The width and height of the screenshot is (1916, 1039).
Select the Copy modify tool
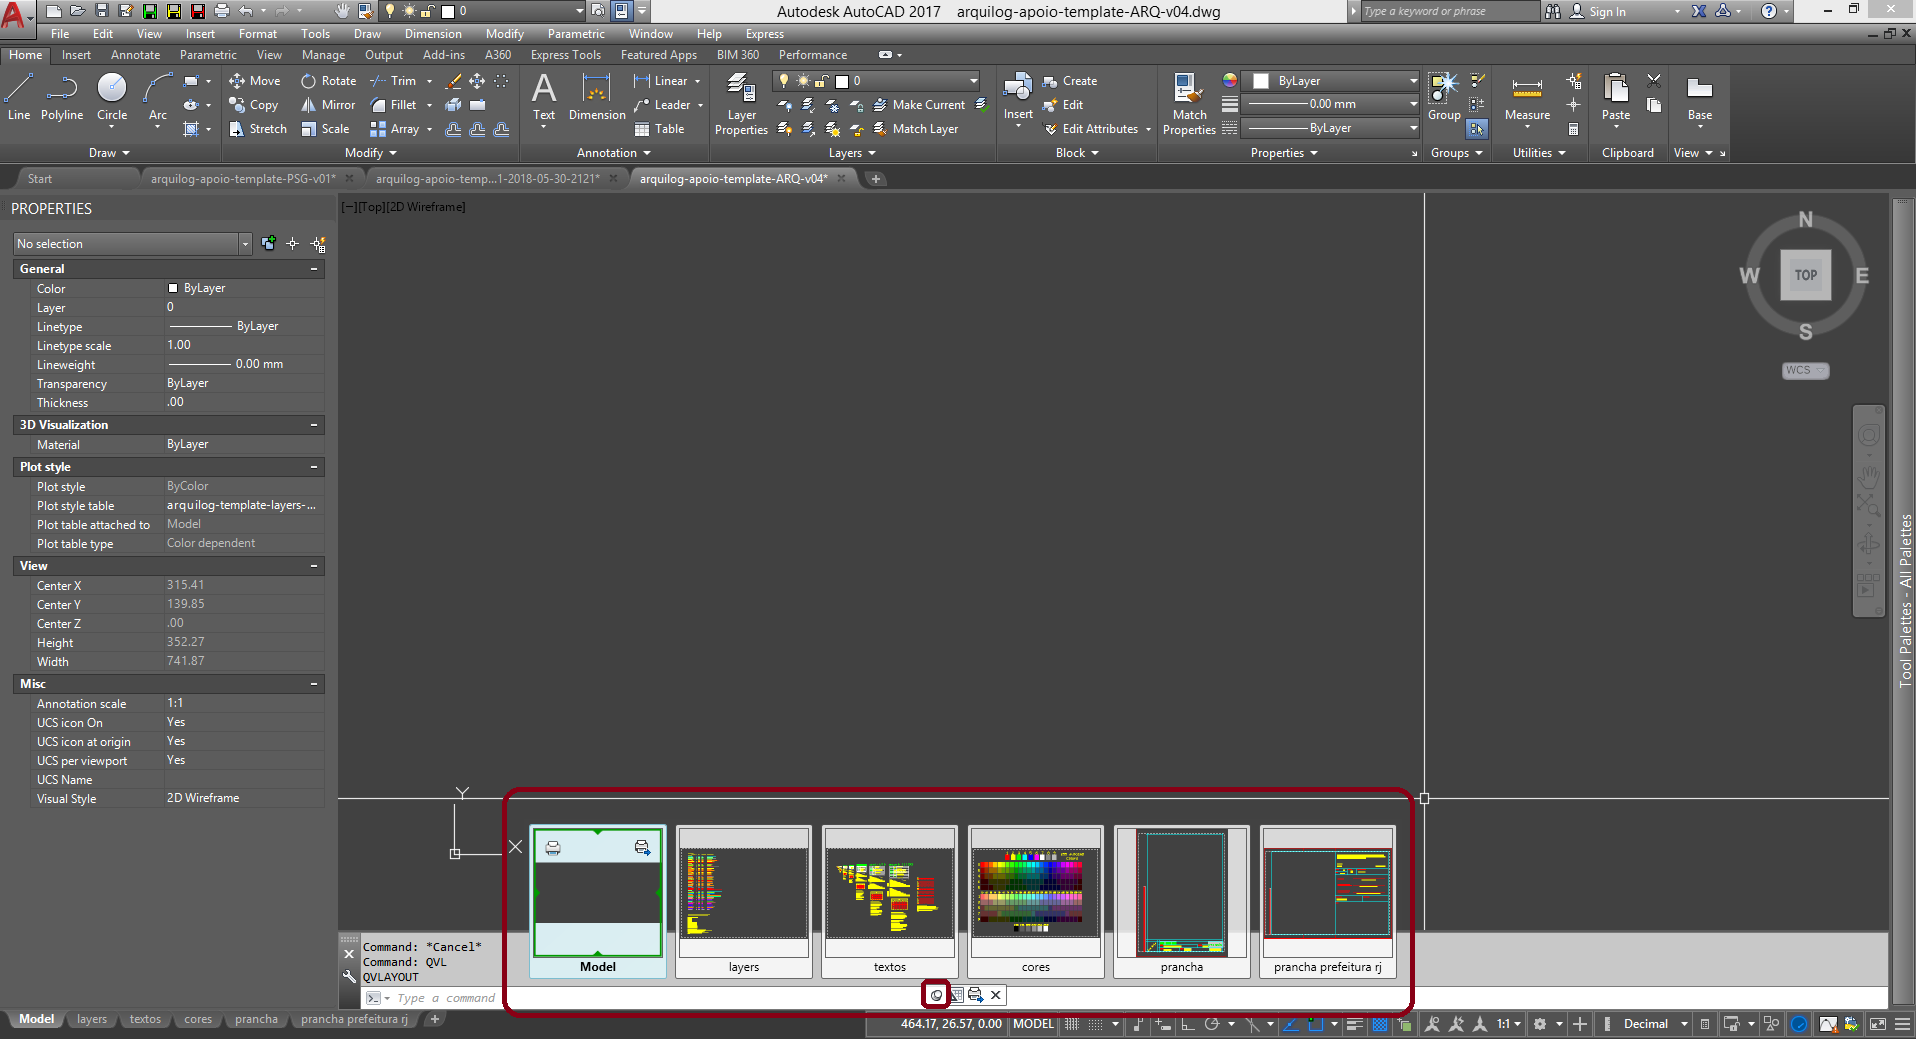tap(255, 105)
